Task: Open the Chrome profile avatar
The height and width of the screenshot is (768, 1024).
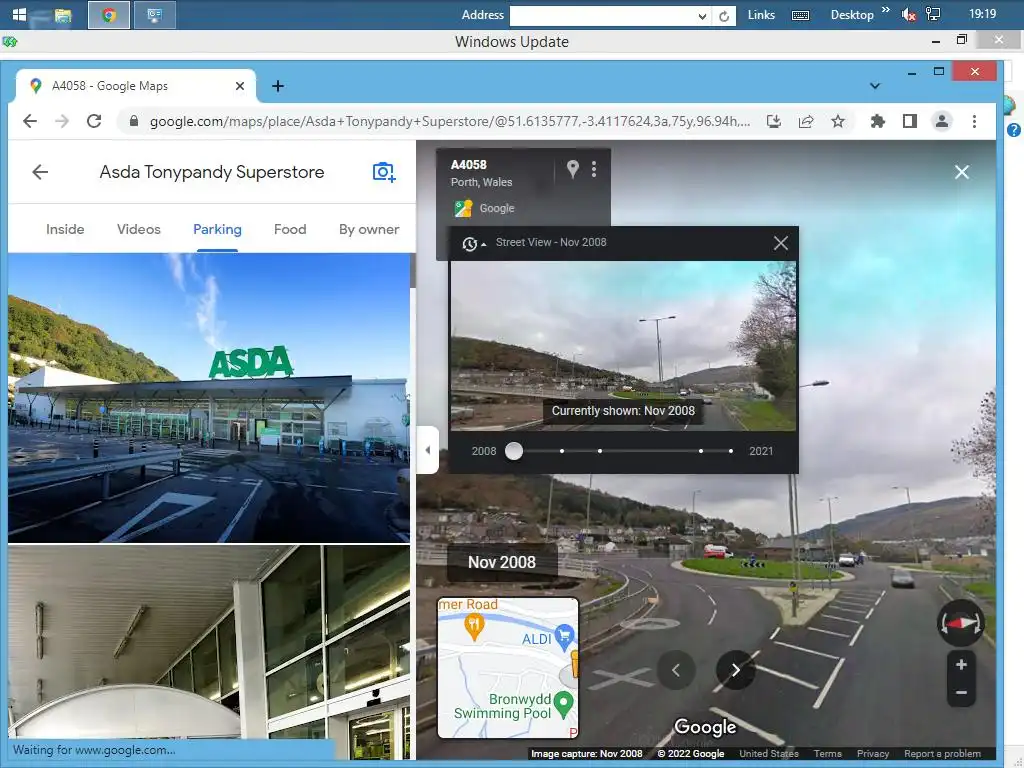Action: pos(942,121)
